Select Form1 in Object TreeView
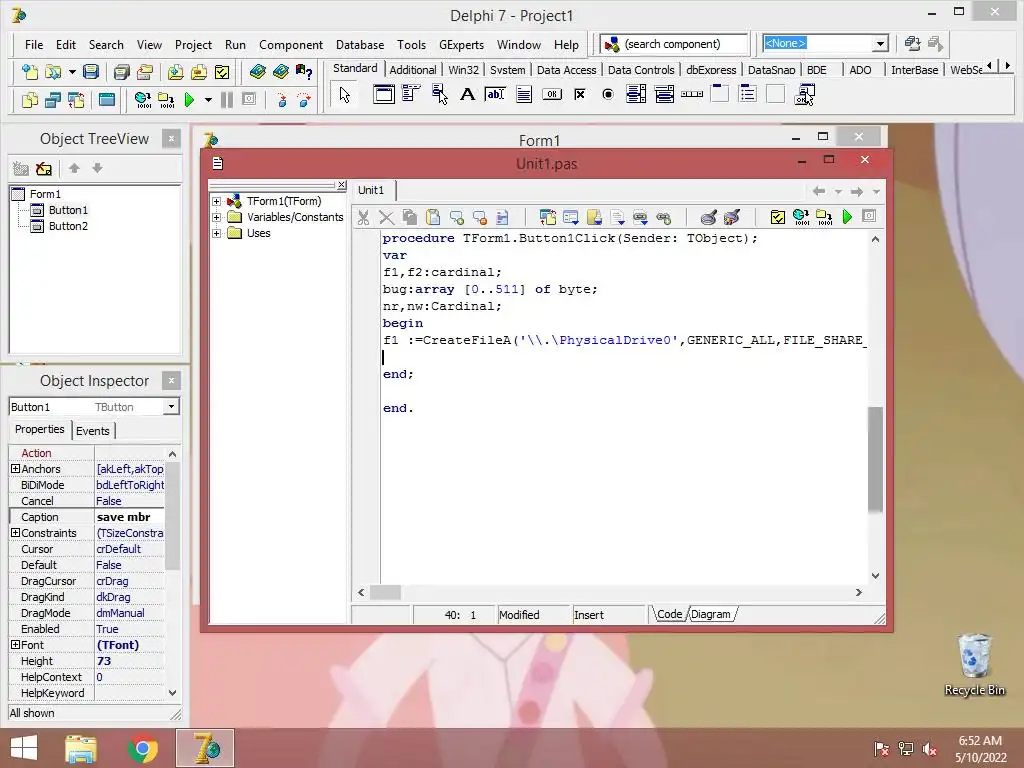This screenshot has width=1024, height=768. click(x=45, y=195)
